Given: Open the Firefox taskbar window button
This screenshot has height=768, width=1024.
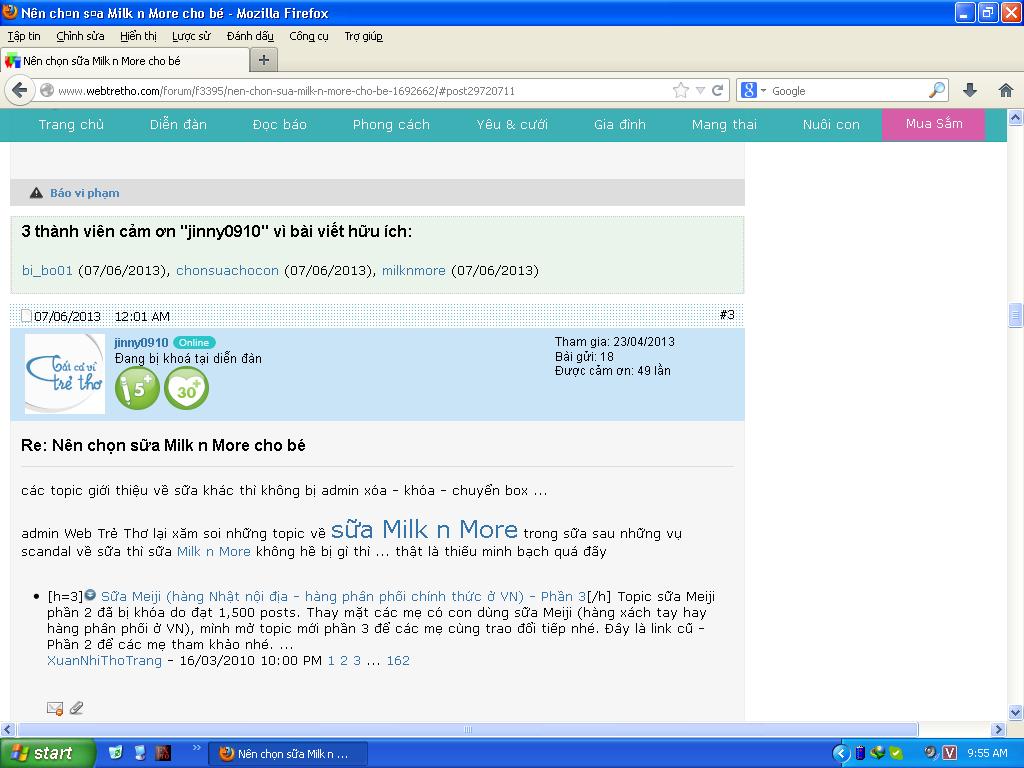Looking at the screenshot, I should tap(288, 754).
